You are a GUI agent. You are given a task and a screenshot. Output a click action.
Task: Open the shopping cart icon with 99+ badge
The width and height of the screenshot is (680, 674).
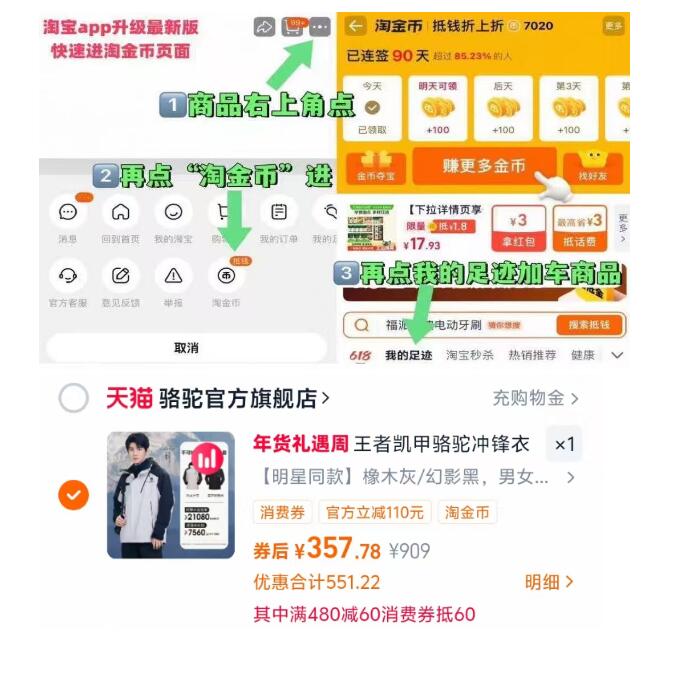point(294,27)
